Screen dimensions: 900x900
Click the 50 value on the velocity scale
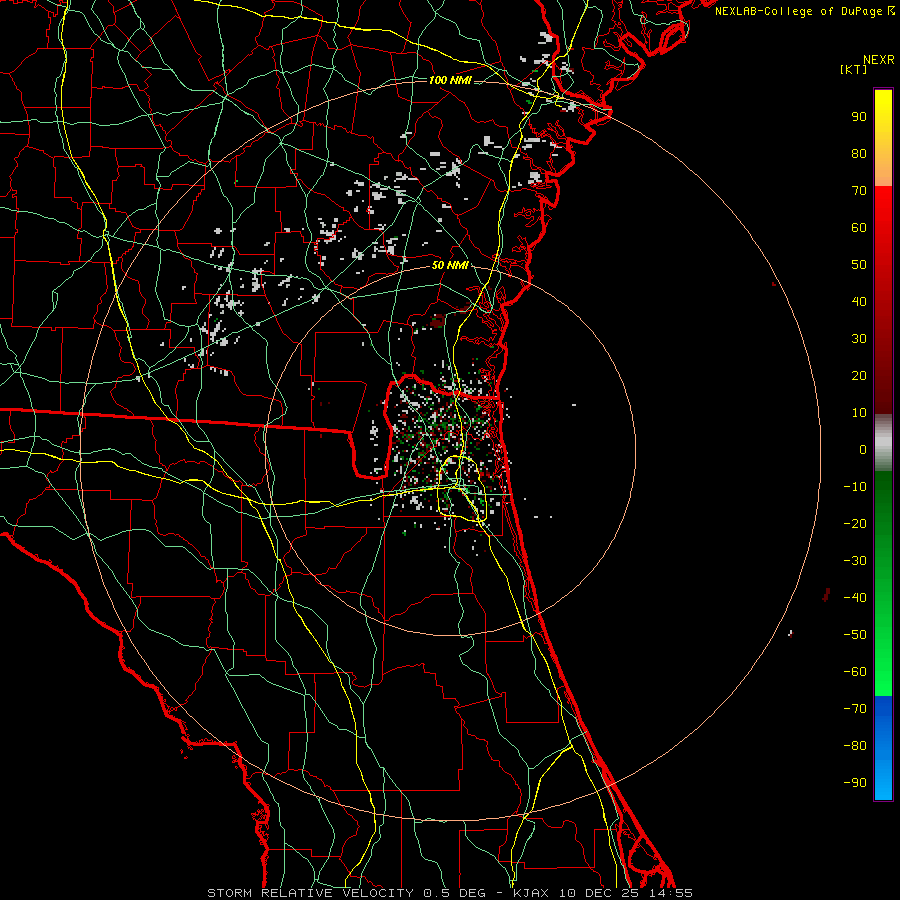point(859,265)
